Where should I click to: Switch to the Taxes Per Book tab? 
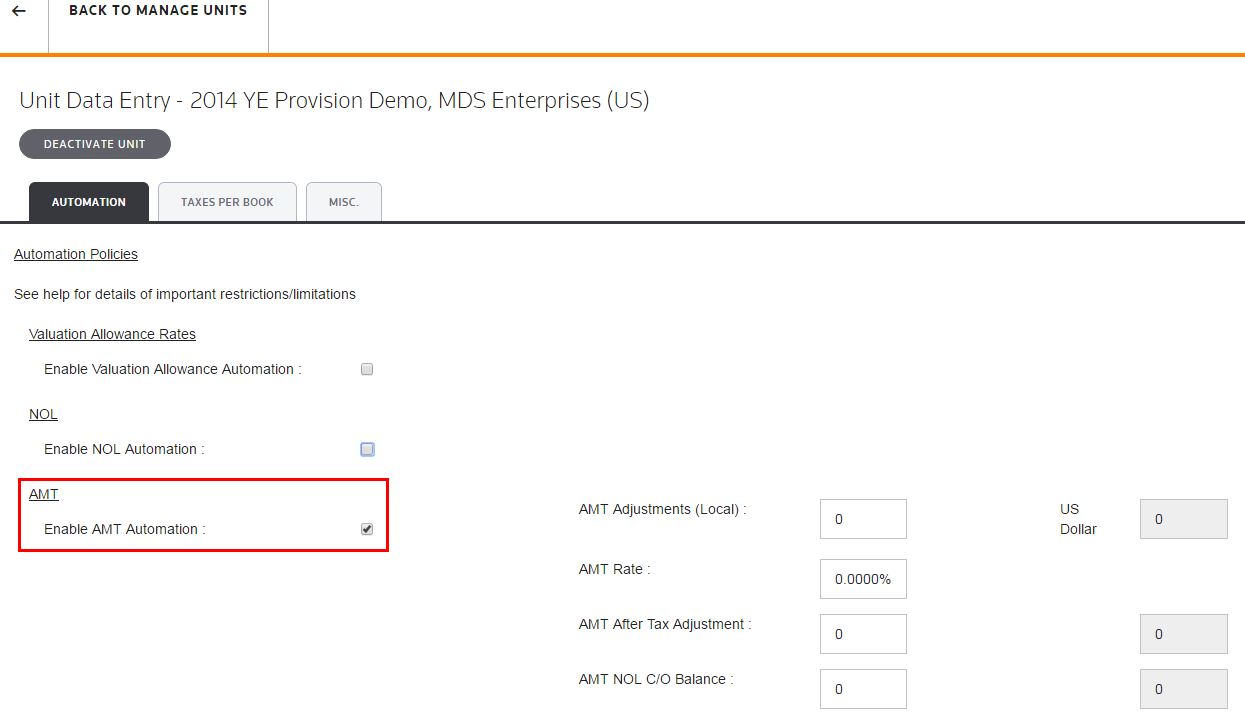(227, 202)
